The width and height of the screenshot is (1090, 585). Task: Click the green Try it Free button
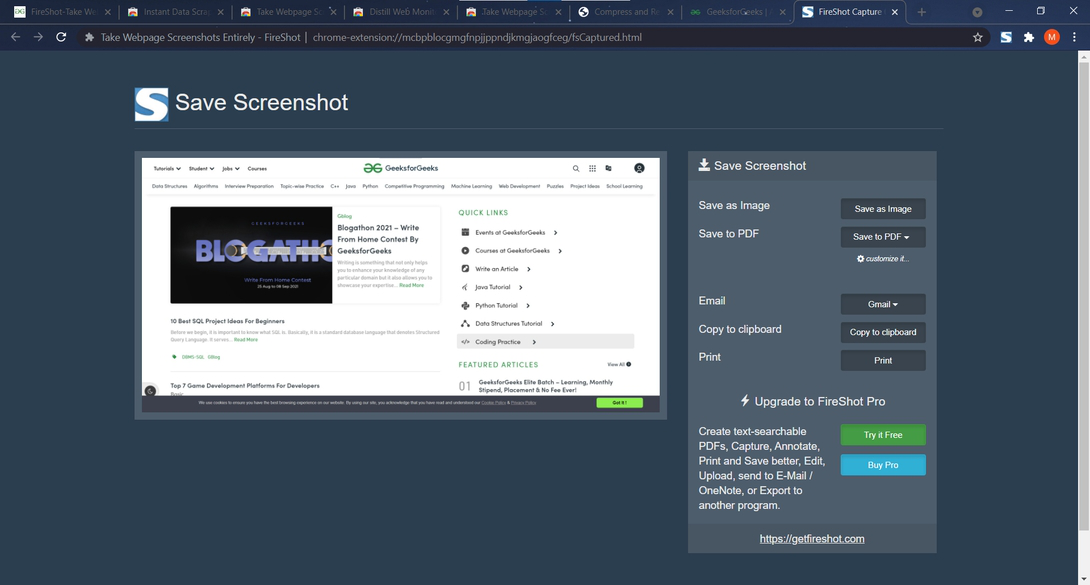click(x=883, y=435)
